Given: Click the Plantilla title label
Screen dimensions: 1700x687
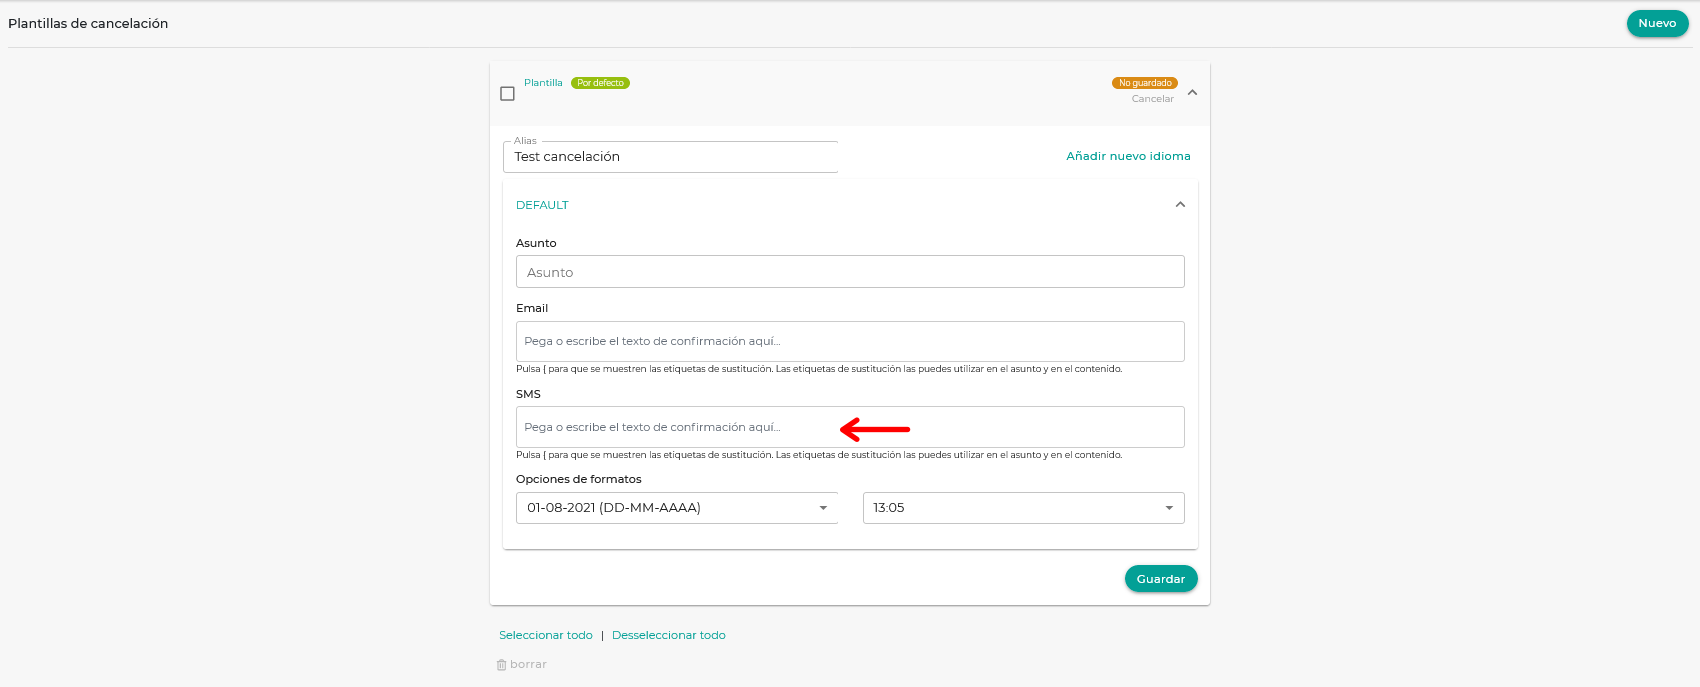Looking at the screenshot, I should (543, 83).
